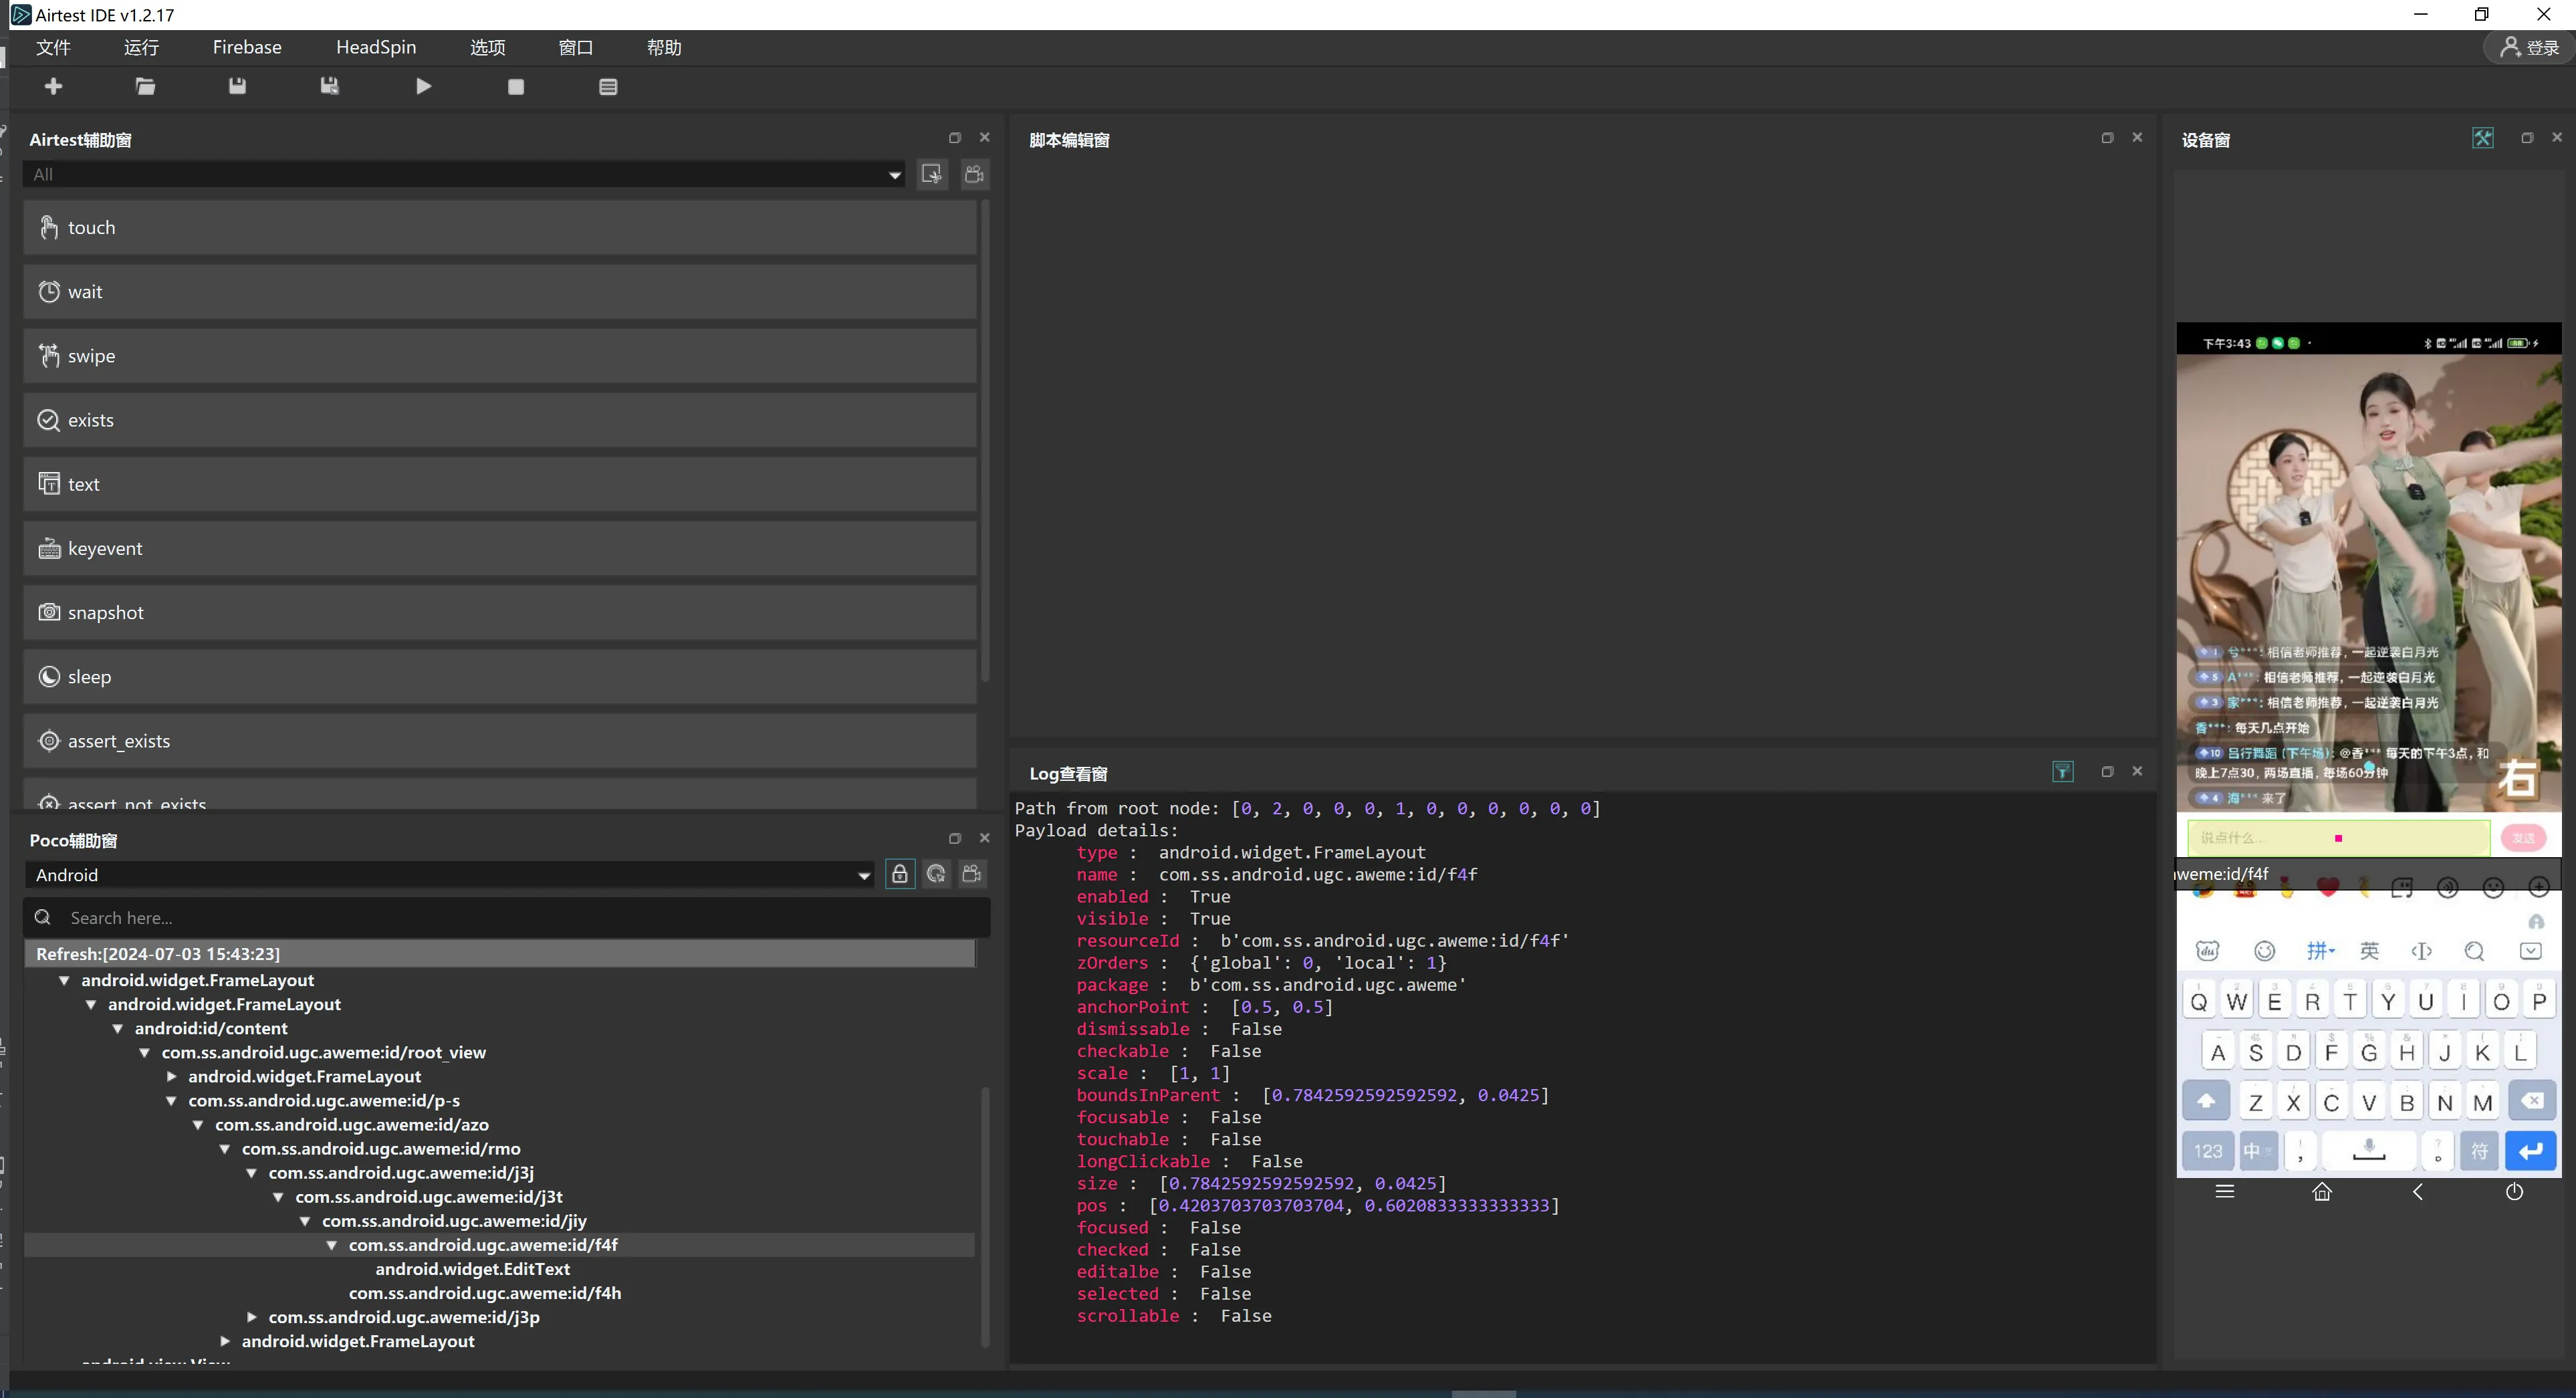This screenshot has width=2576, height=1398.
Task: Float the Poco assistant panel
Action: (x=955, y=838)
